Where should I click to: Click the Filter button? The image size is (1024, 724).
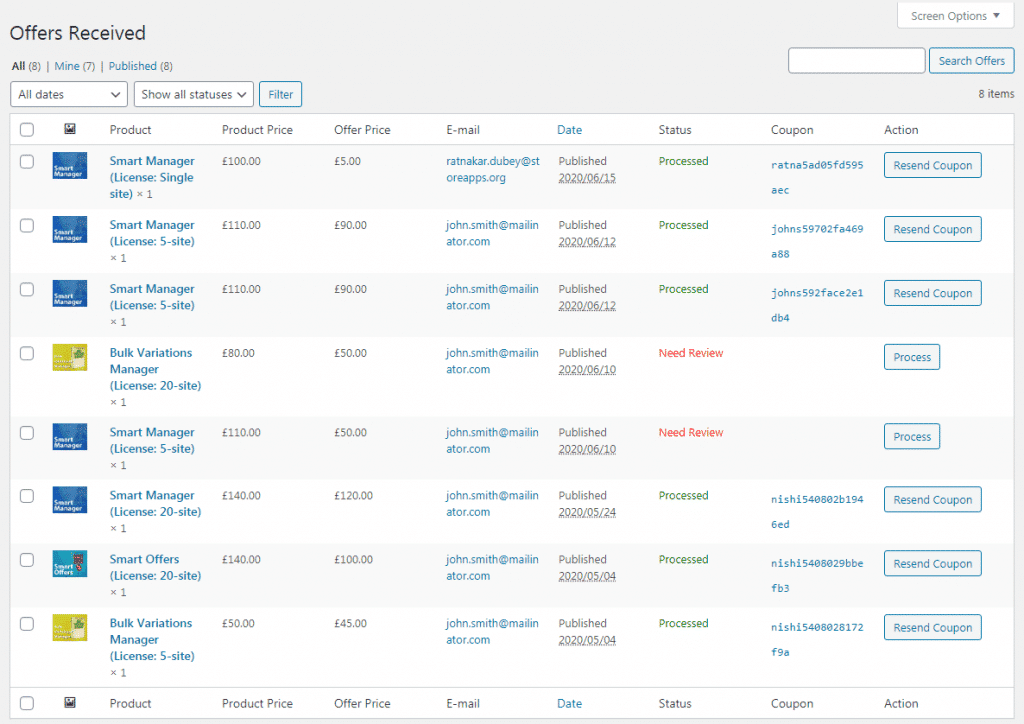(x=280, y=94)
